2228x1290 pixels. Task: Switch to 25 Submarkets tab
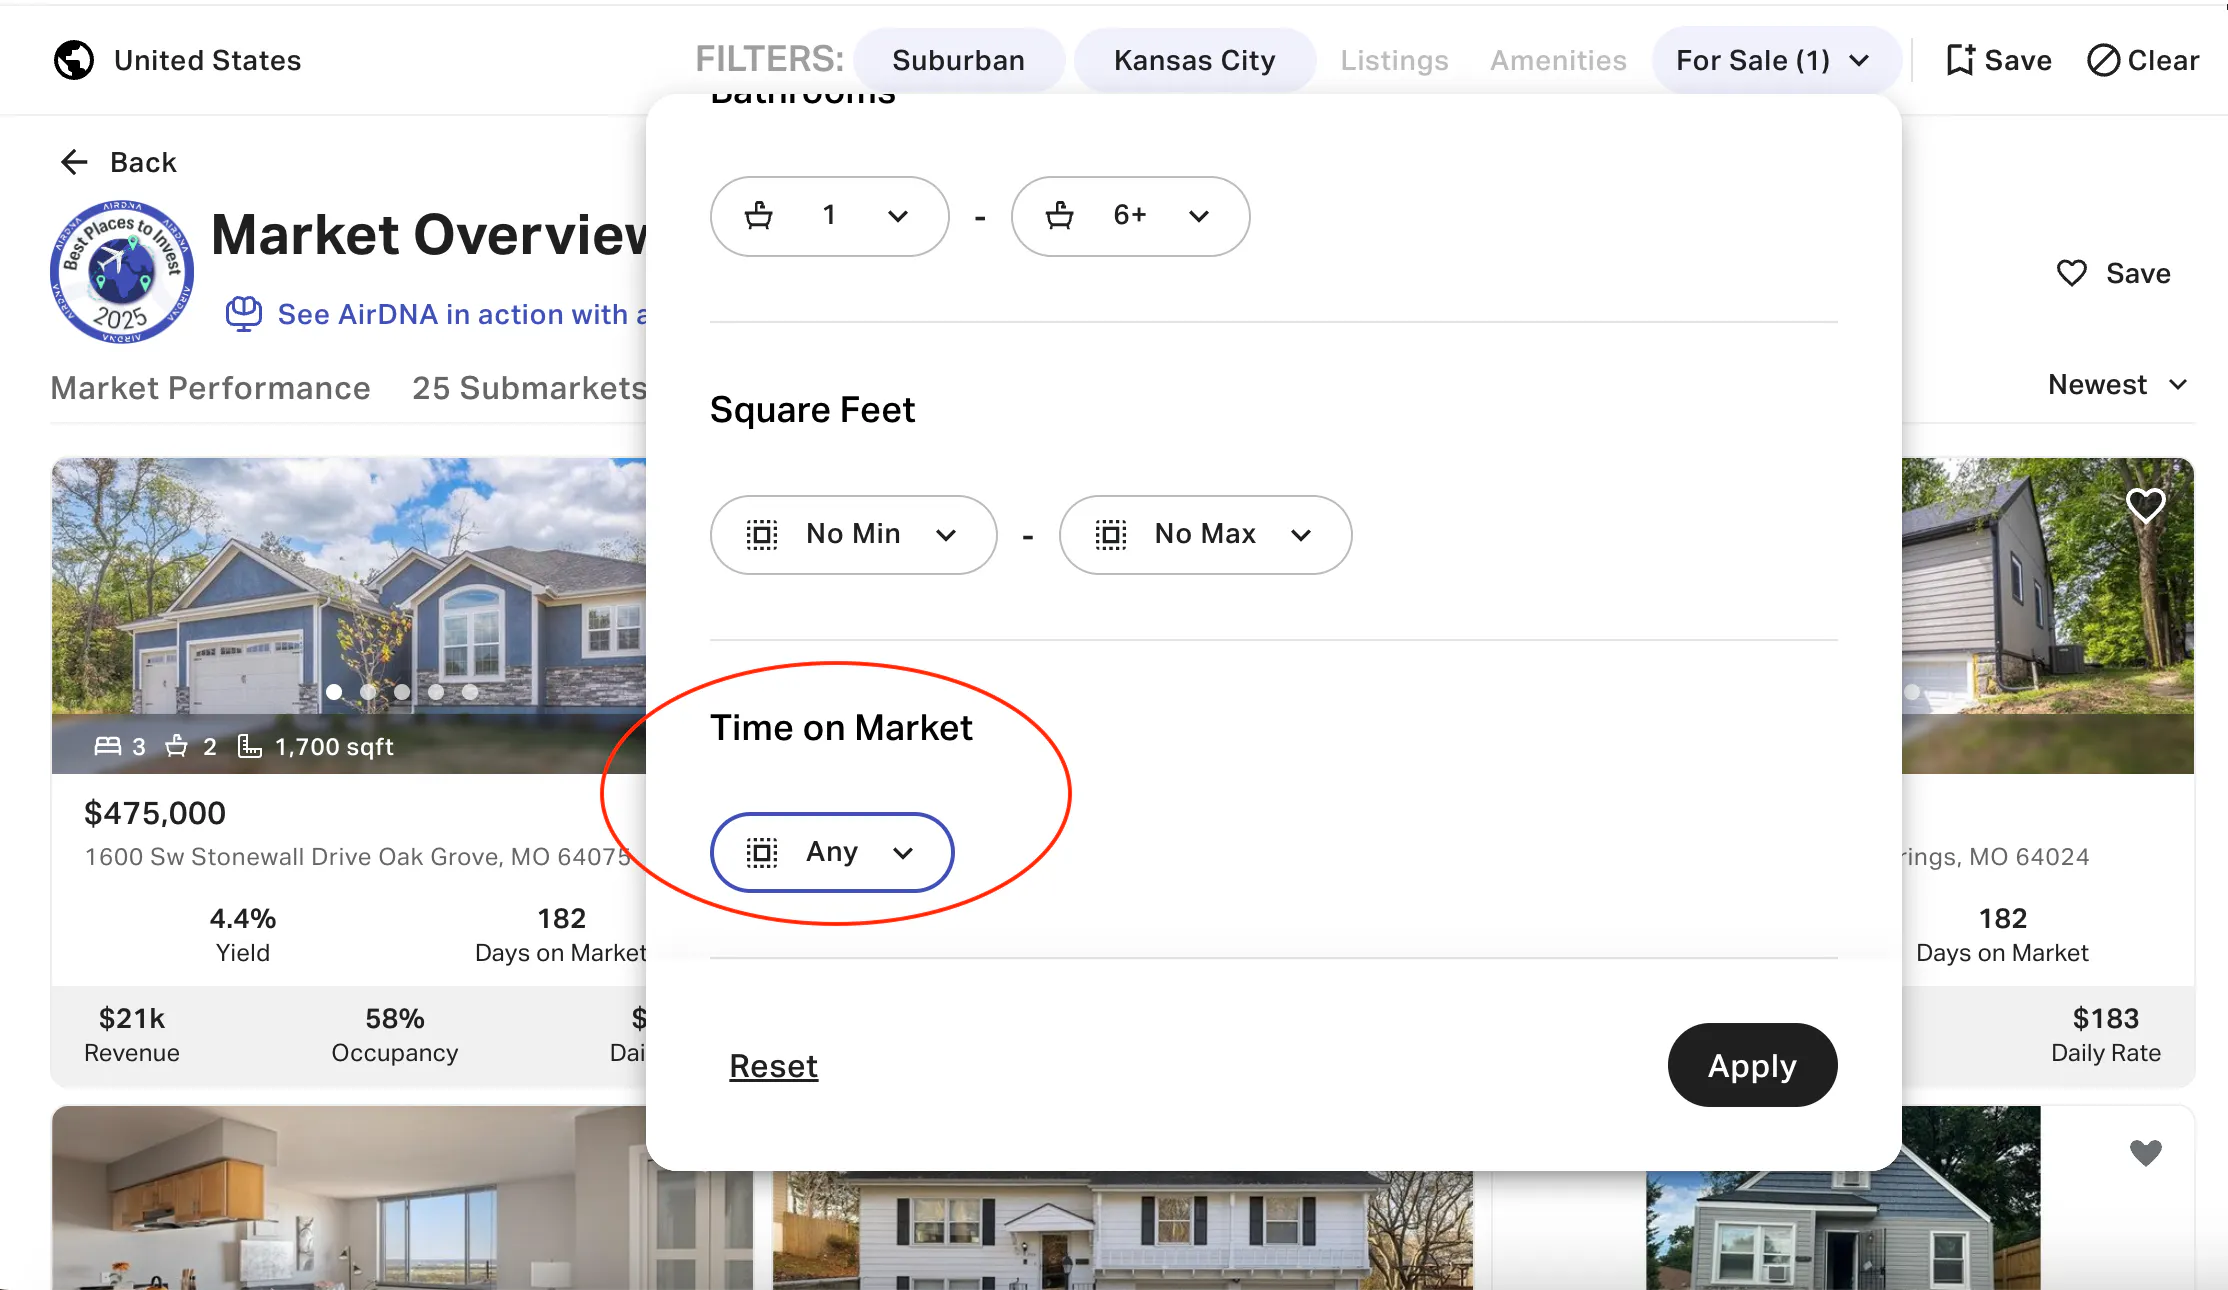pyautogui.click(x=529, y=388)
